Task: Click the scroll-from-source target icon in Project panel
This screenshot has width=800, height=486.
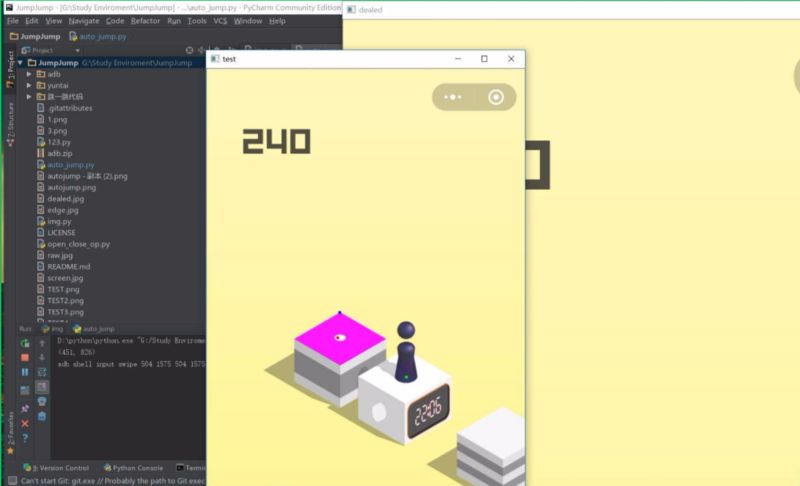Action: pos(189,50)
